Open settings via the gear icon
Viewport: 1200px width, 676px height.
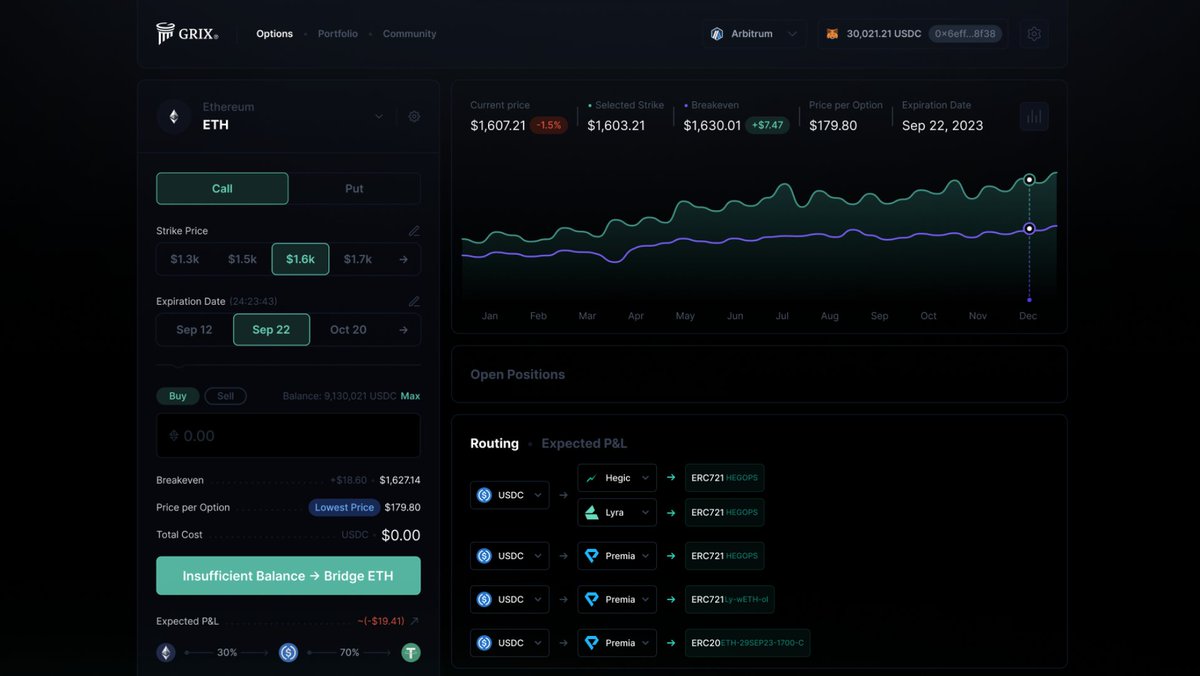(x=1034, y=33)
